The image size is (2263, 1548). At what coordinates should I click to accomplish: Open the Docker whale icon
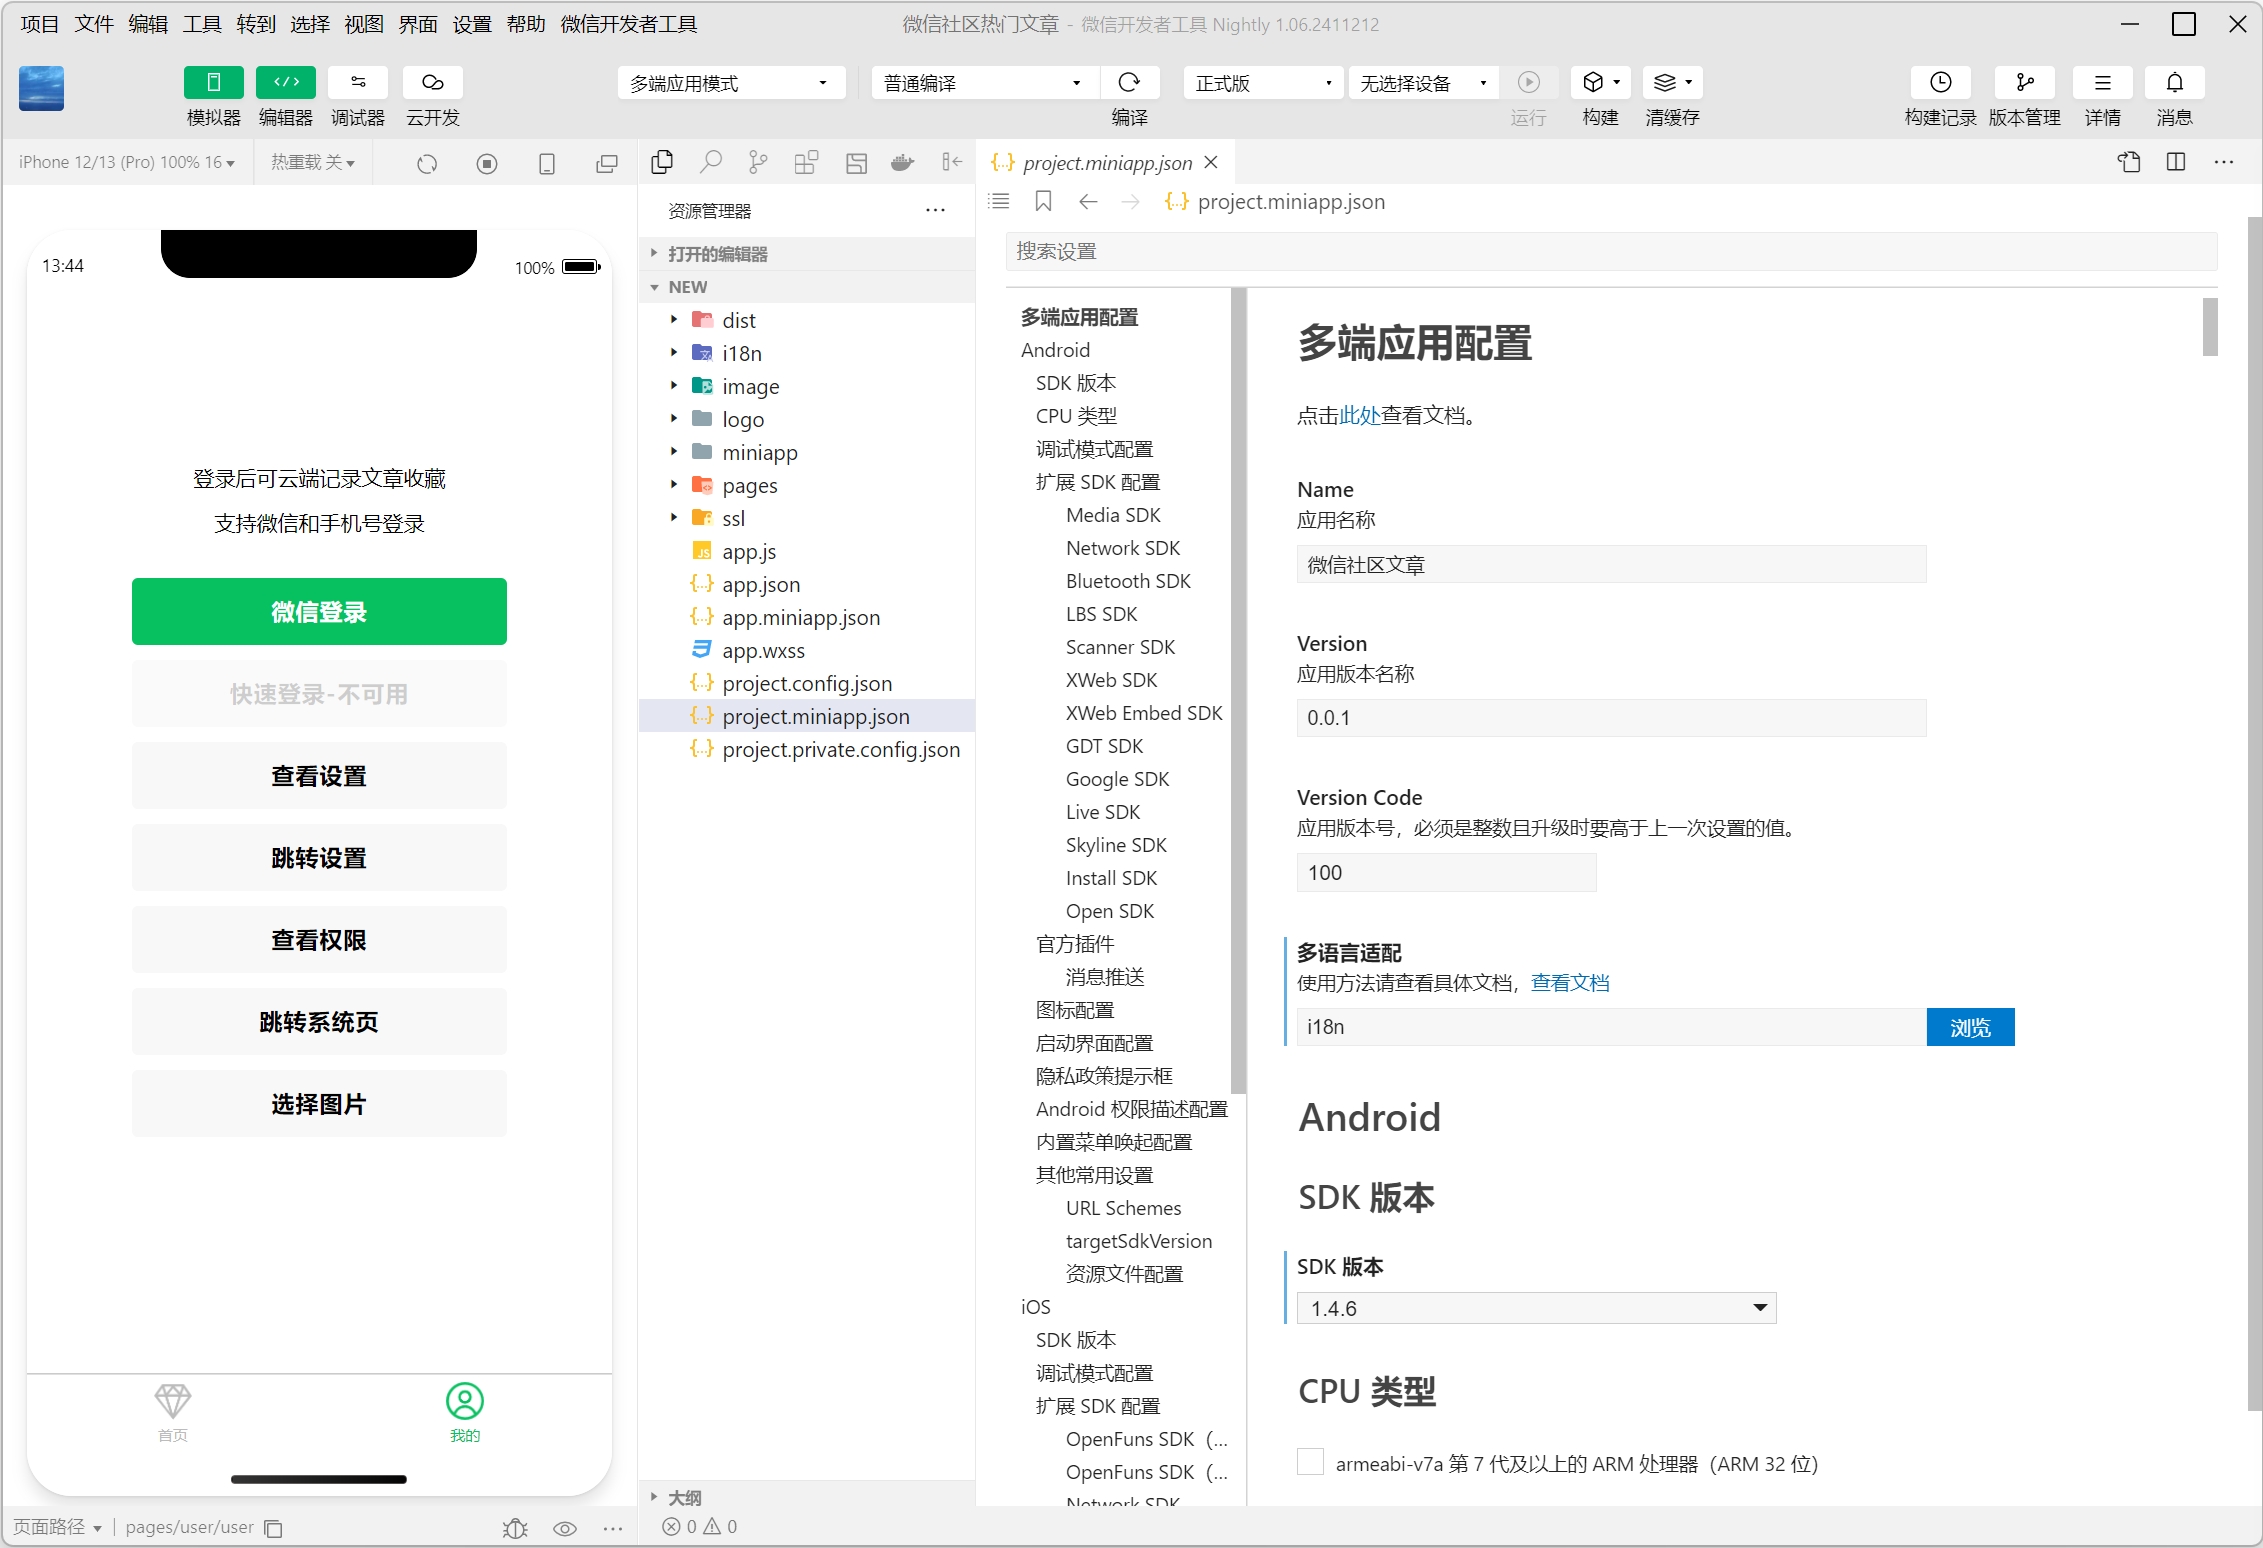coord(902,162)
